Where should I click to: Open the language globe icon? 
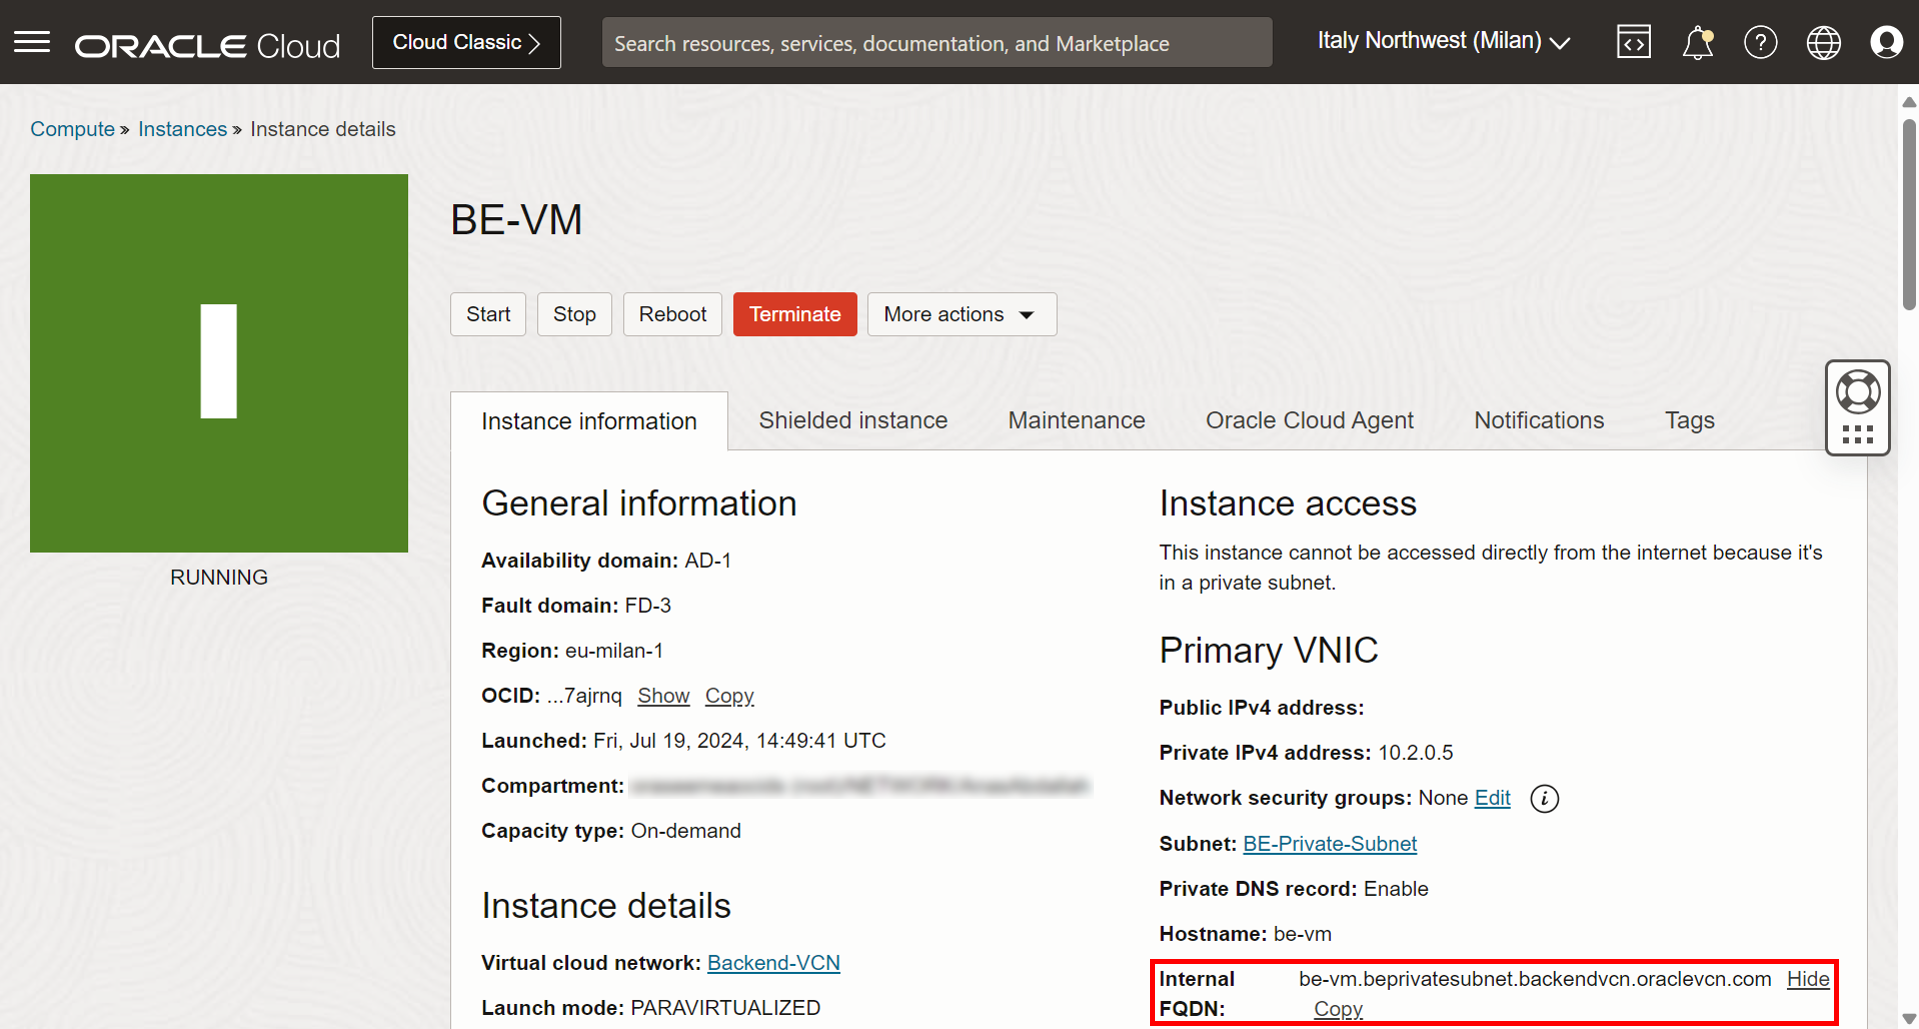(x=1823, y=42)
